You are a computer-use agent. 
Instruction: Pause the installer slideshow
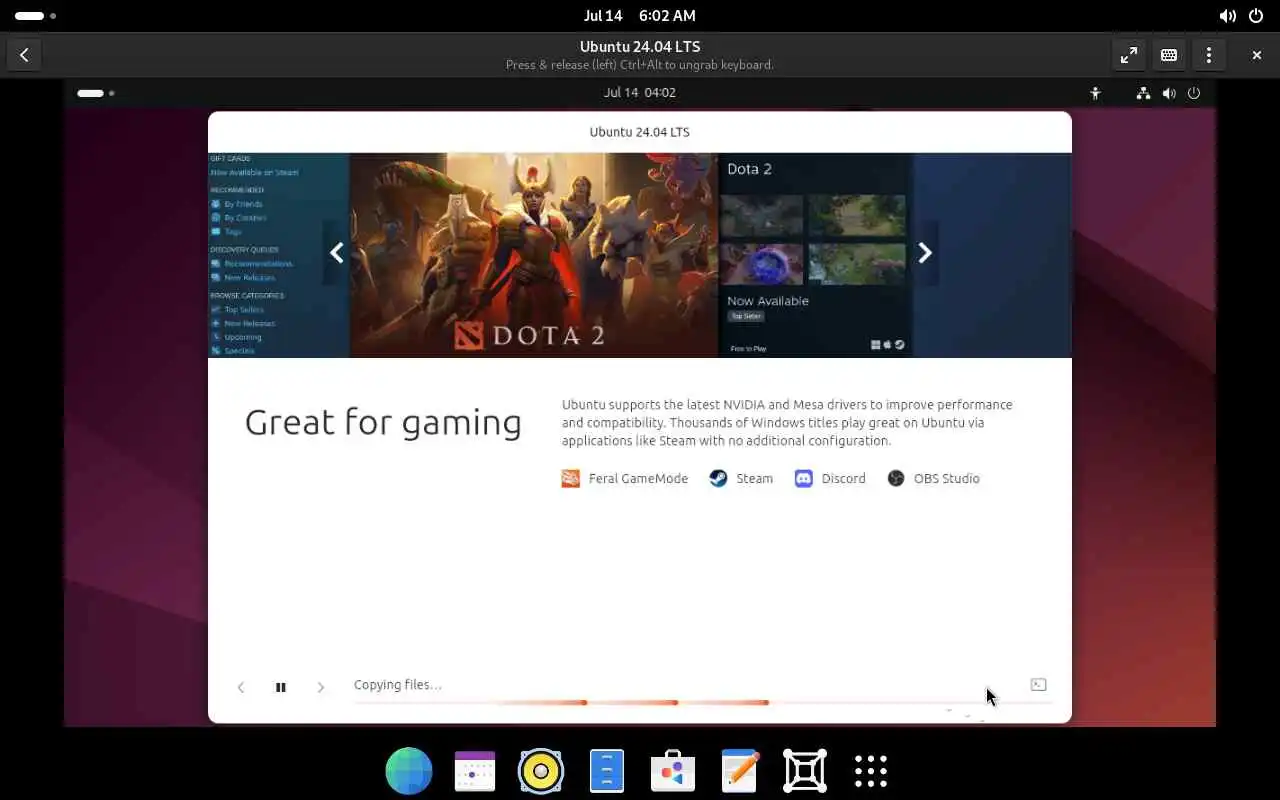[x=281, y=687]
